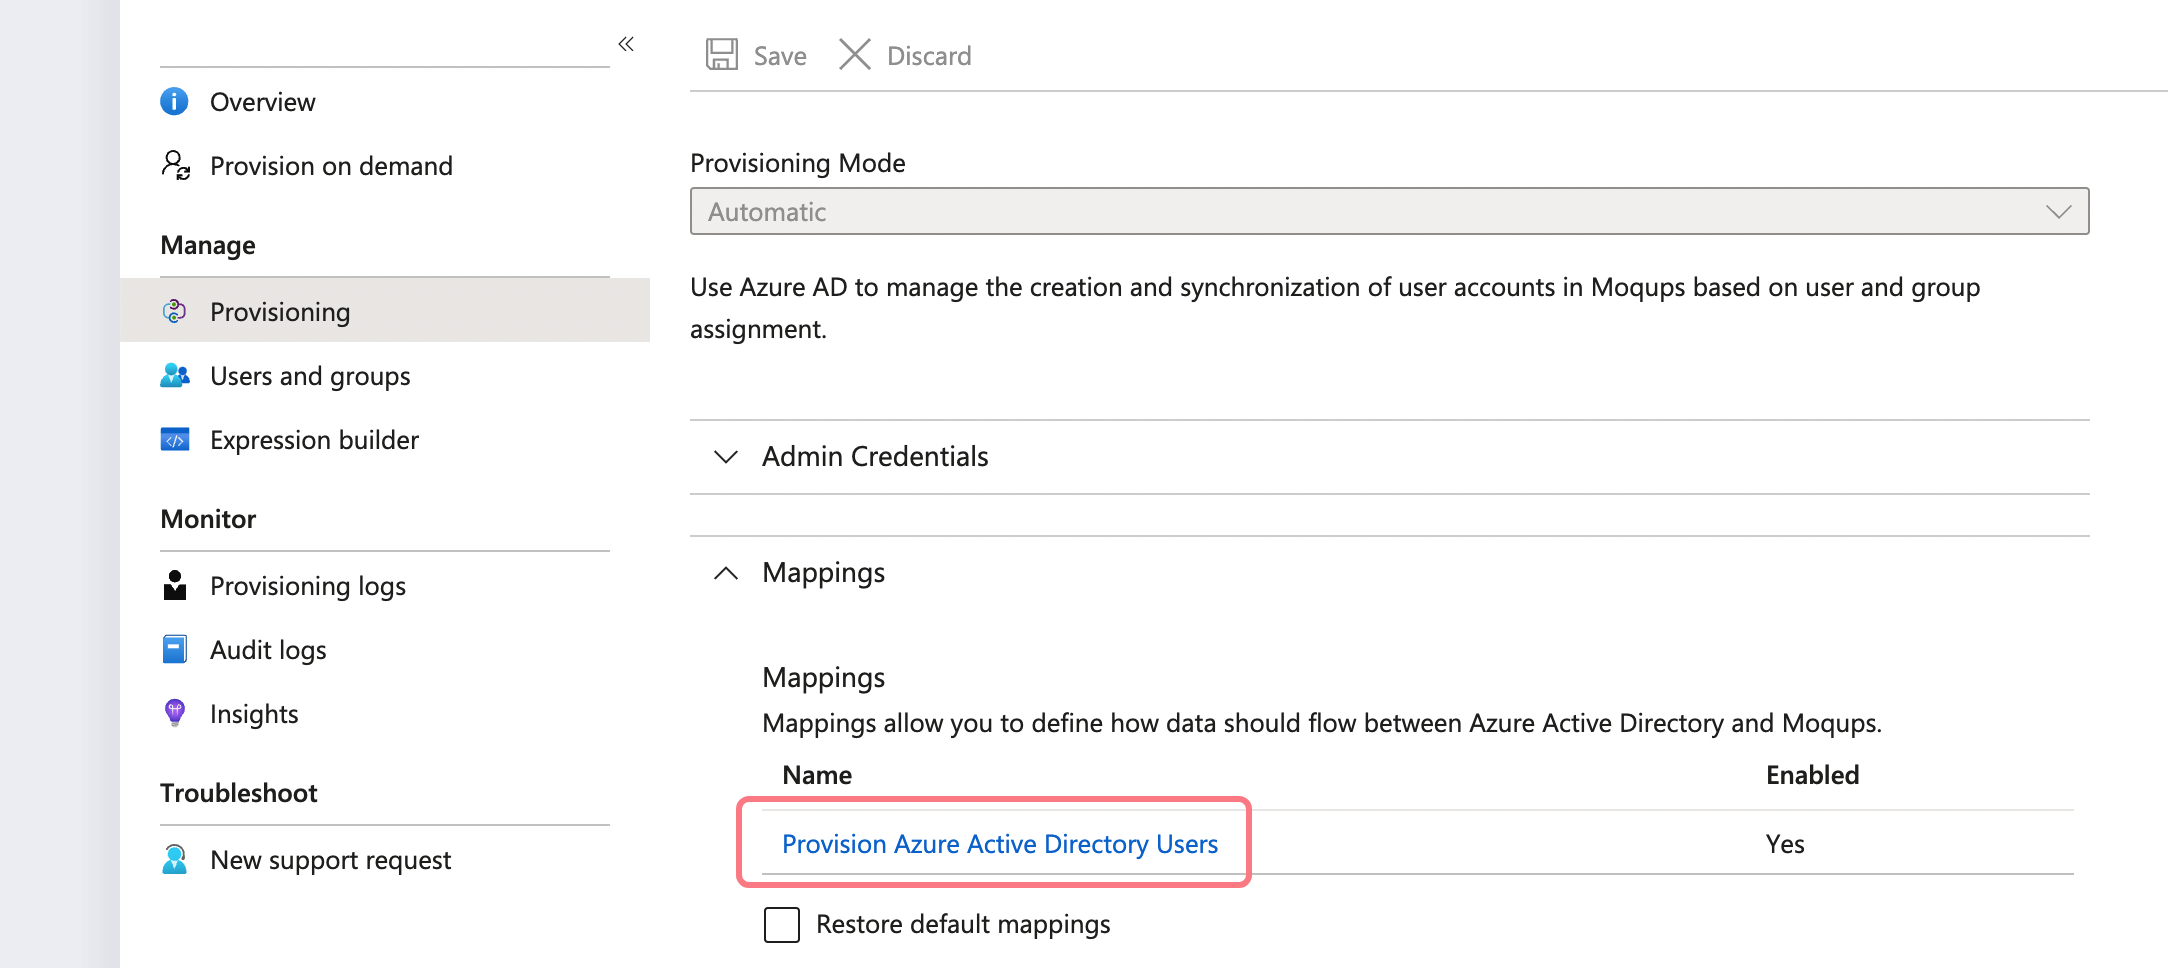Select Provisioning in the Manage menu

[280, 312]
